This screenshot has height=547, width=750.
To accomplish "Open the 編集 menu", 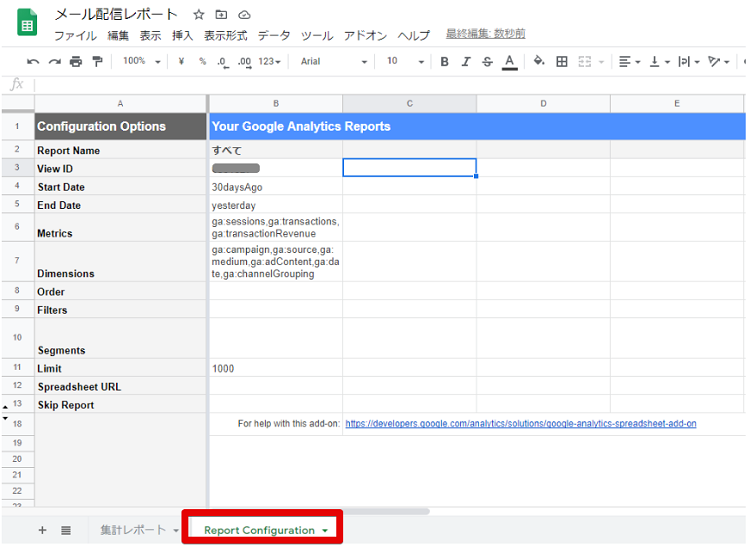I will click(118, 36).
